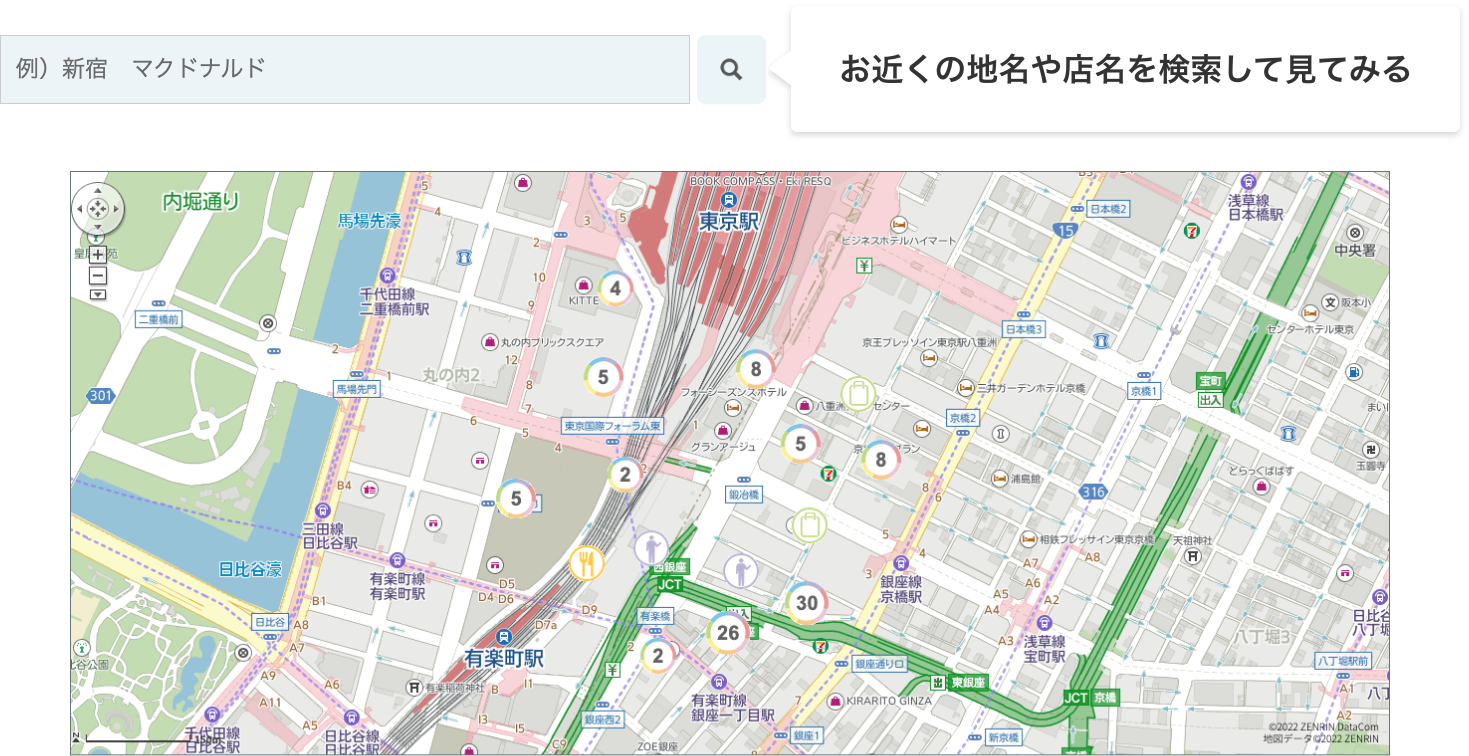Click the 馬場先門 intersection label
1469x756 pixels.
pyautogui.click(x=358, y=388)
